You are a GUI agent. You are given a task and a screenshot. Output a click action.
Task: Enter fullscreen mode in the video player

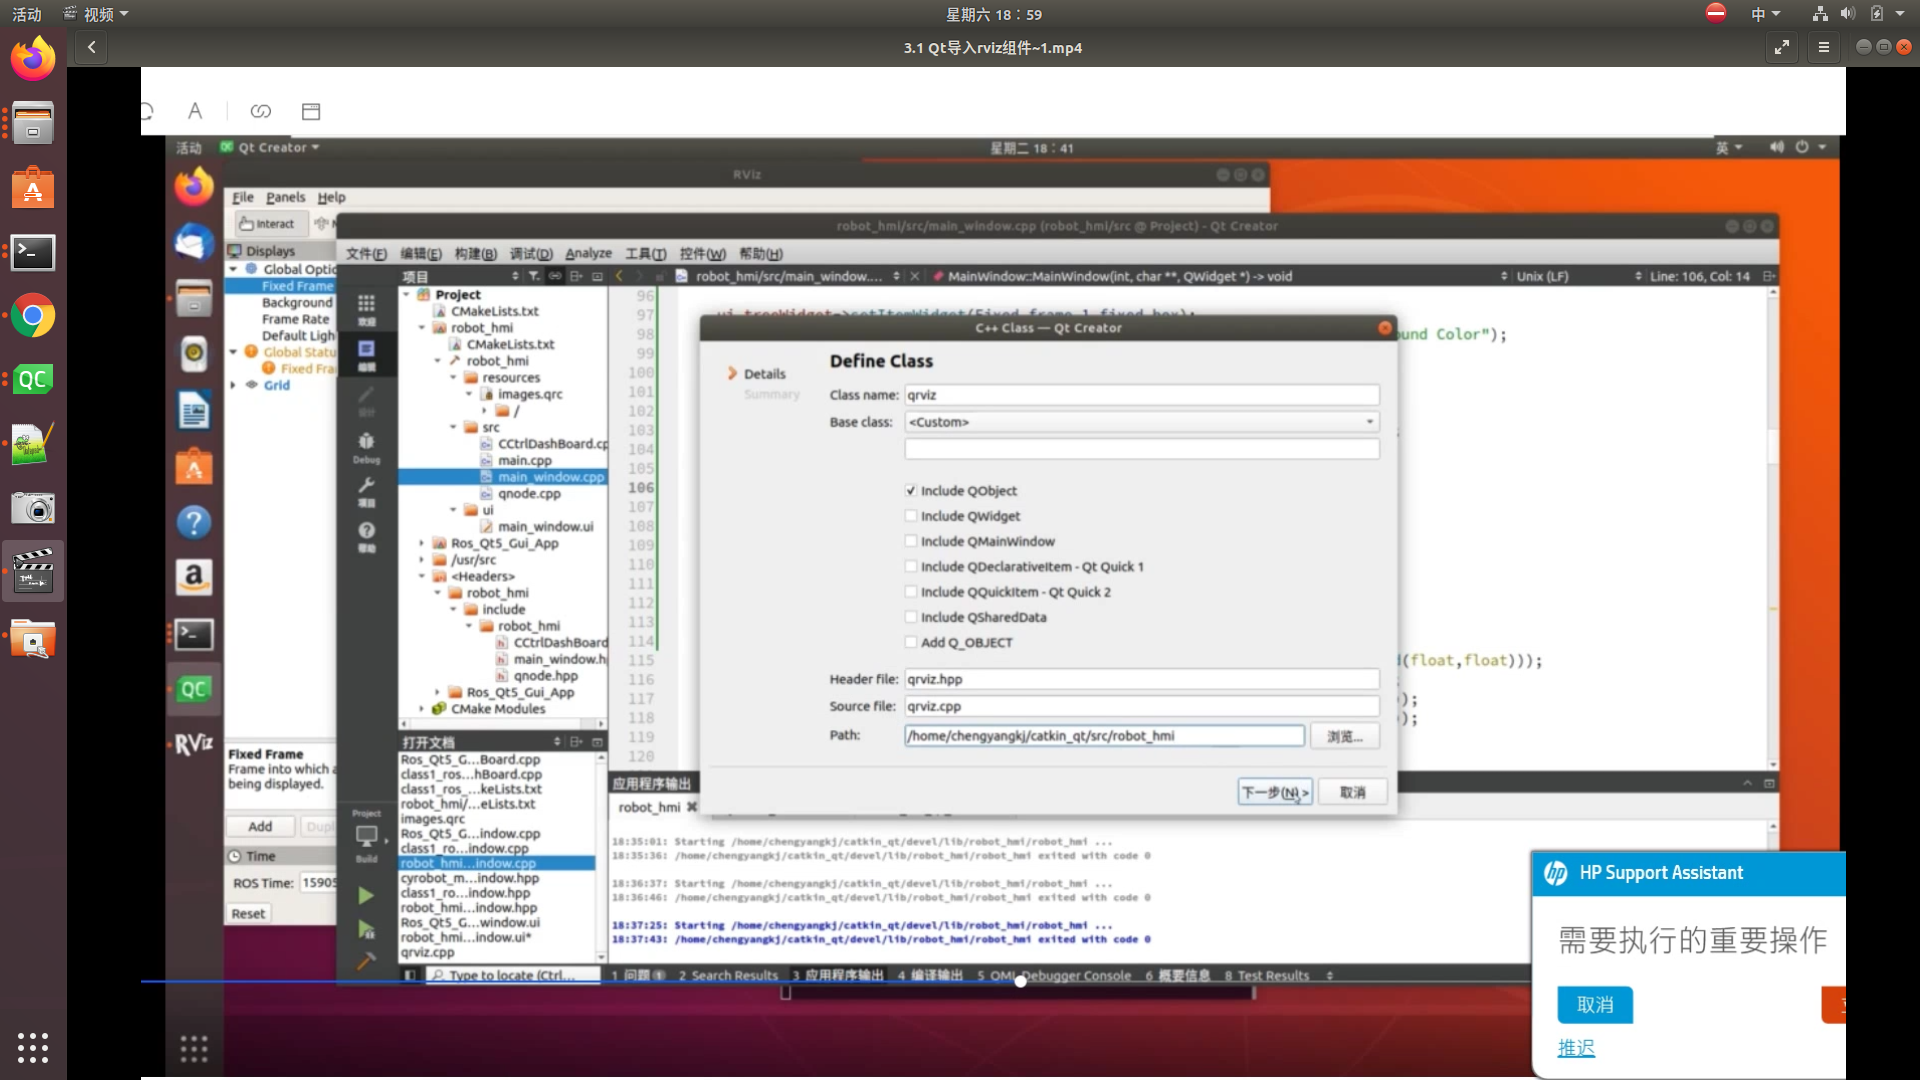(x=1782, y=47)
